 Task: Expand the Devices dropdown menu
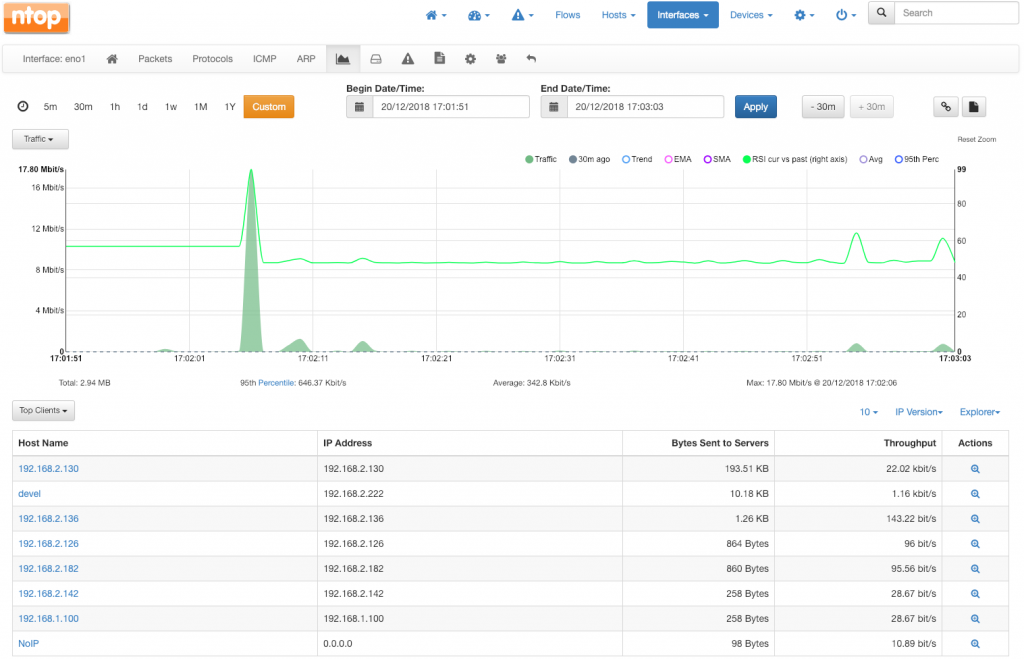click(751, 15)
